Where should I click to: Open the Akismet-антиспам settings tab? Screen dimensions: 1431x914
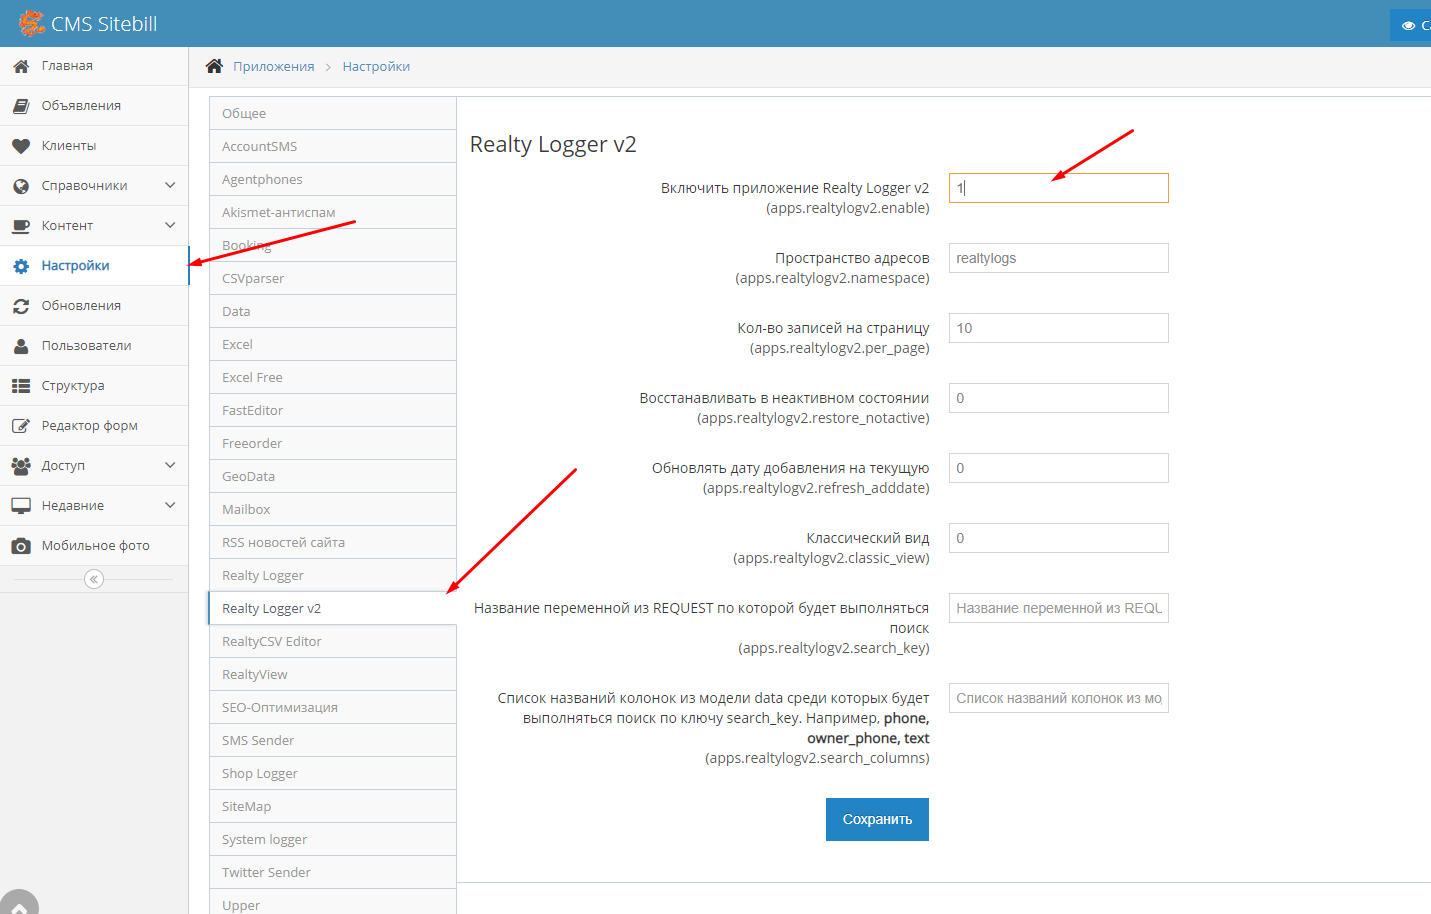pyautogui.click(x=333, y=212)
